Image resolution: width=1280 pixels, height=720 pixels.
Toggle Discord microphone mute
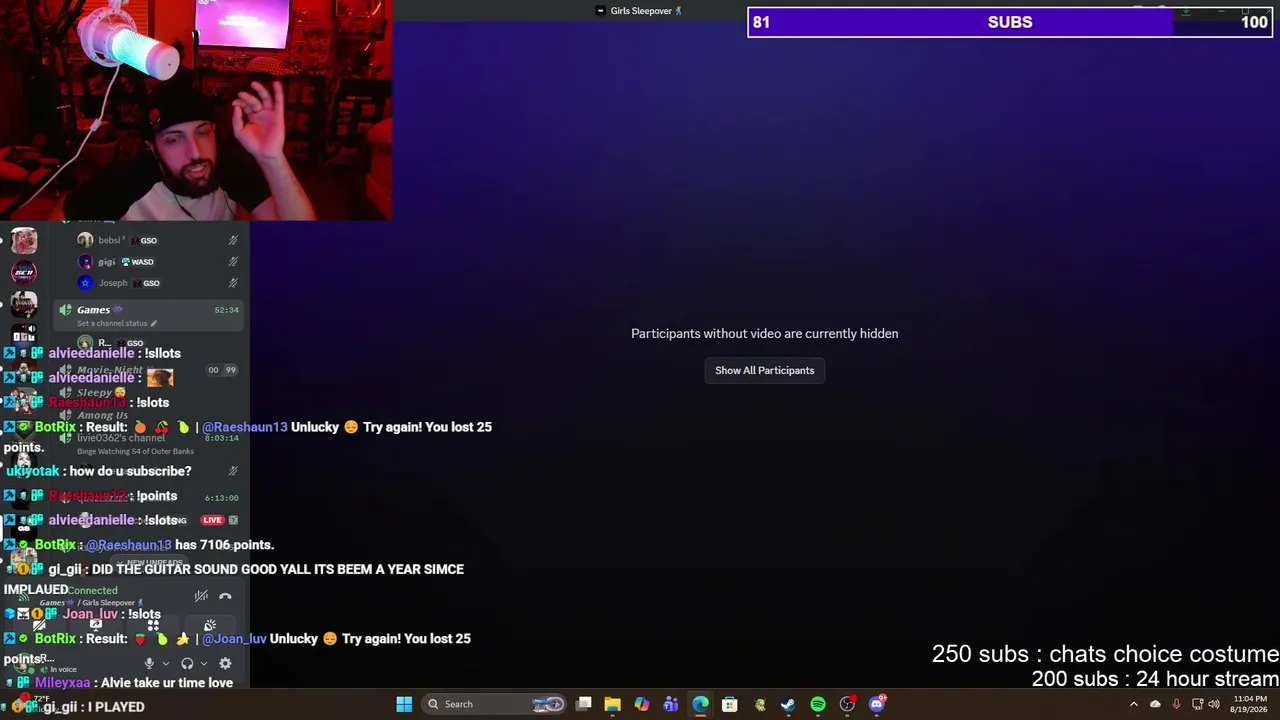[x=149, y=663]
